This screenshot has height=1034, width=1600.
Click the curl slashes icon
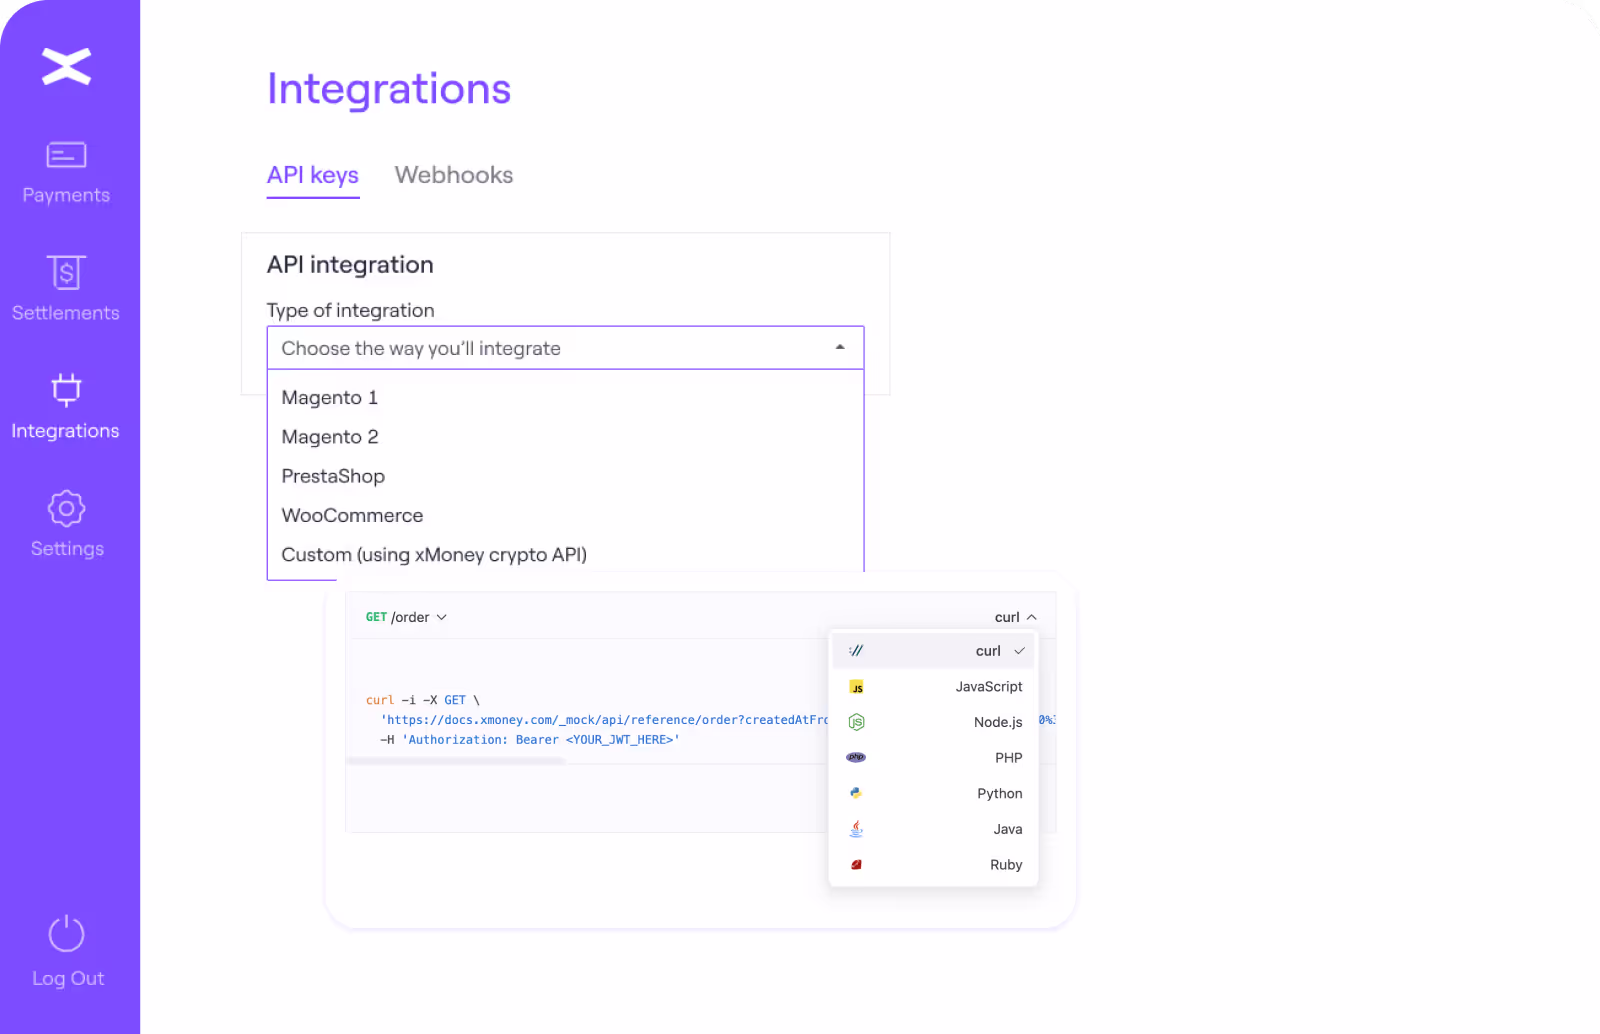(856, 651)
